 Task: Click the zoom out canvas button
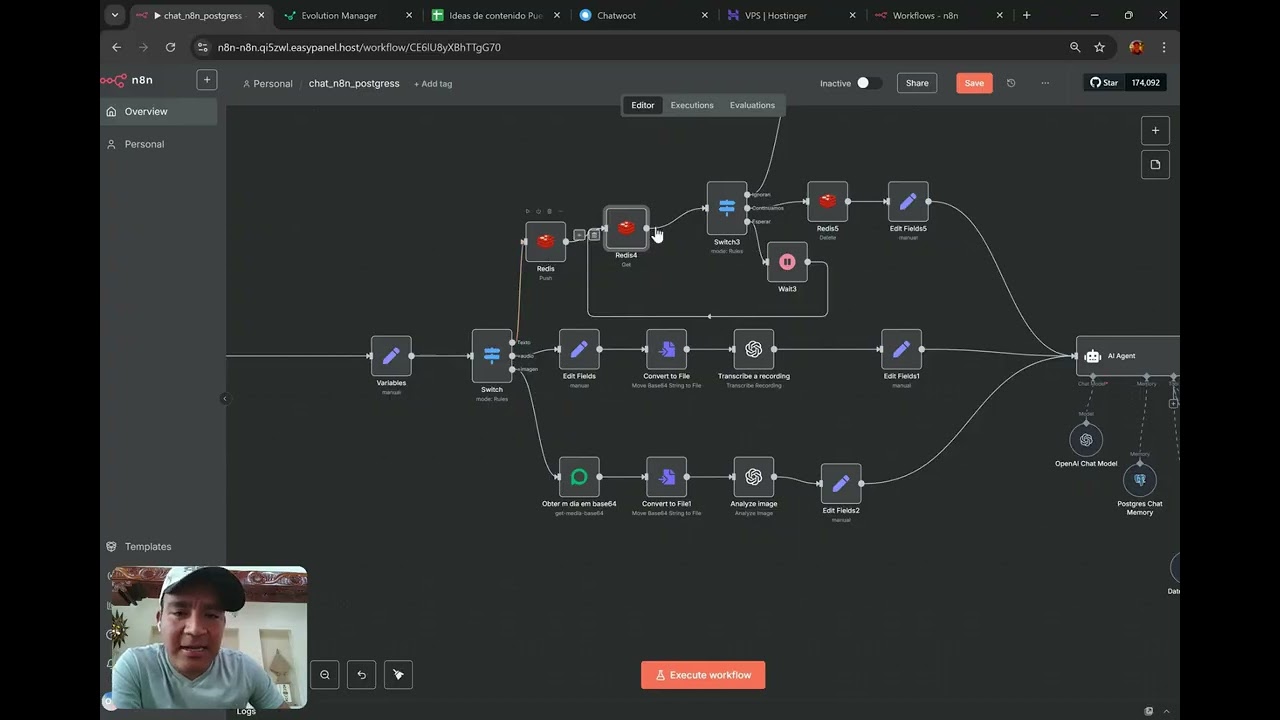[x=325, y=675]
